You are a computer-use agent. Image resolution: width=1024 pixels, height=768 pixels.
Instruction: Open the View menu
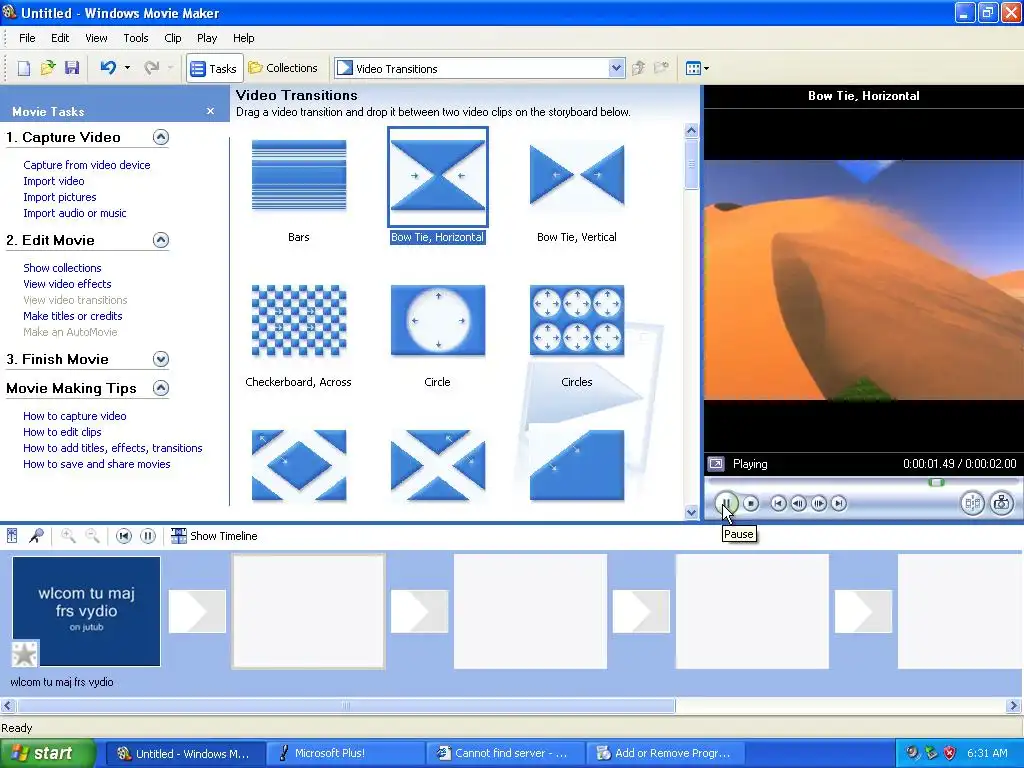[96, 38]
